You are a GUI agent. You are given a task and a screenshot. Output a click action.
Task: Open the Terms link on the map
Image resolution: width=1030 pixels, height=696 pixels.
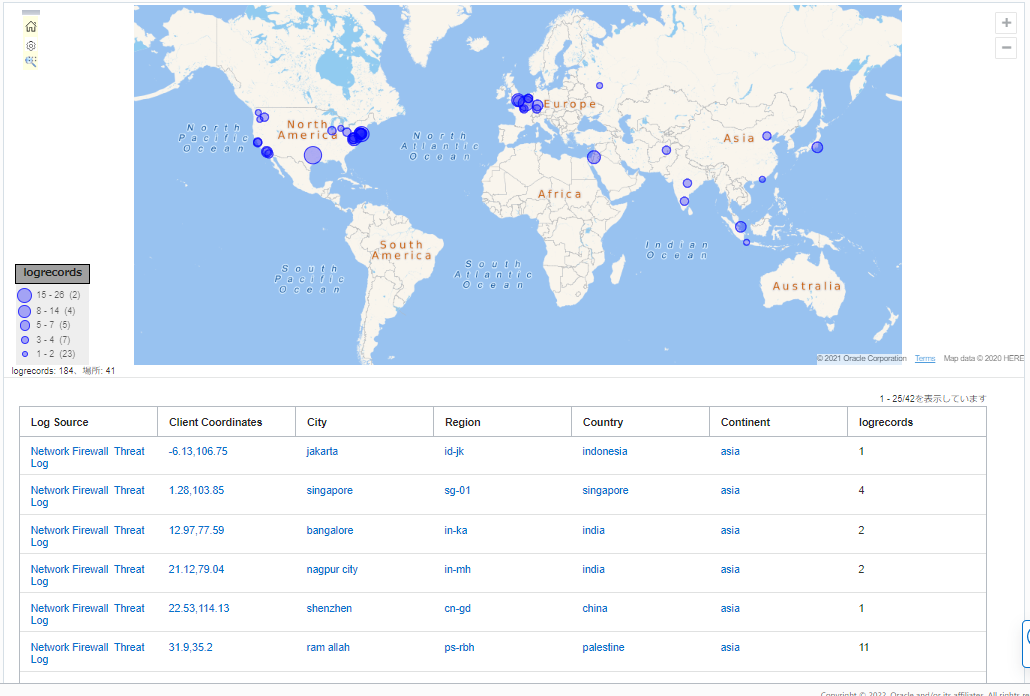click(x=925, y=358)
